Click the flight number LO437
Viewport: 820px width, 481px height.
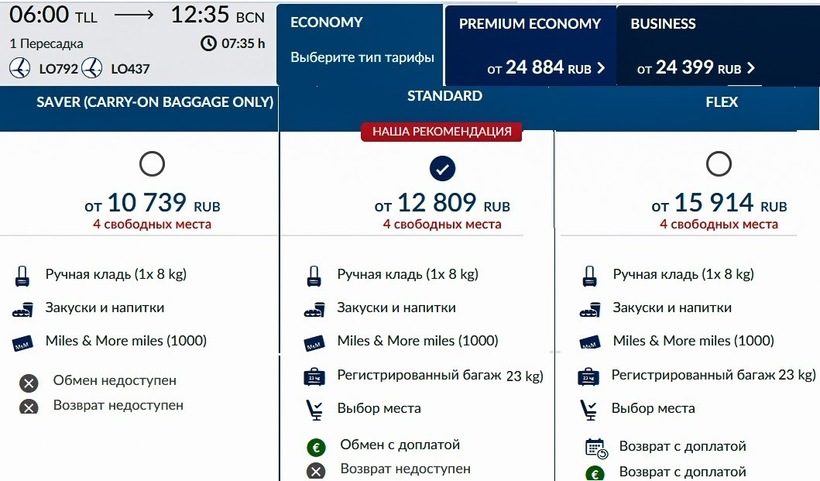click(130, 68)
